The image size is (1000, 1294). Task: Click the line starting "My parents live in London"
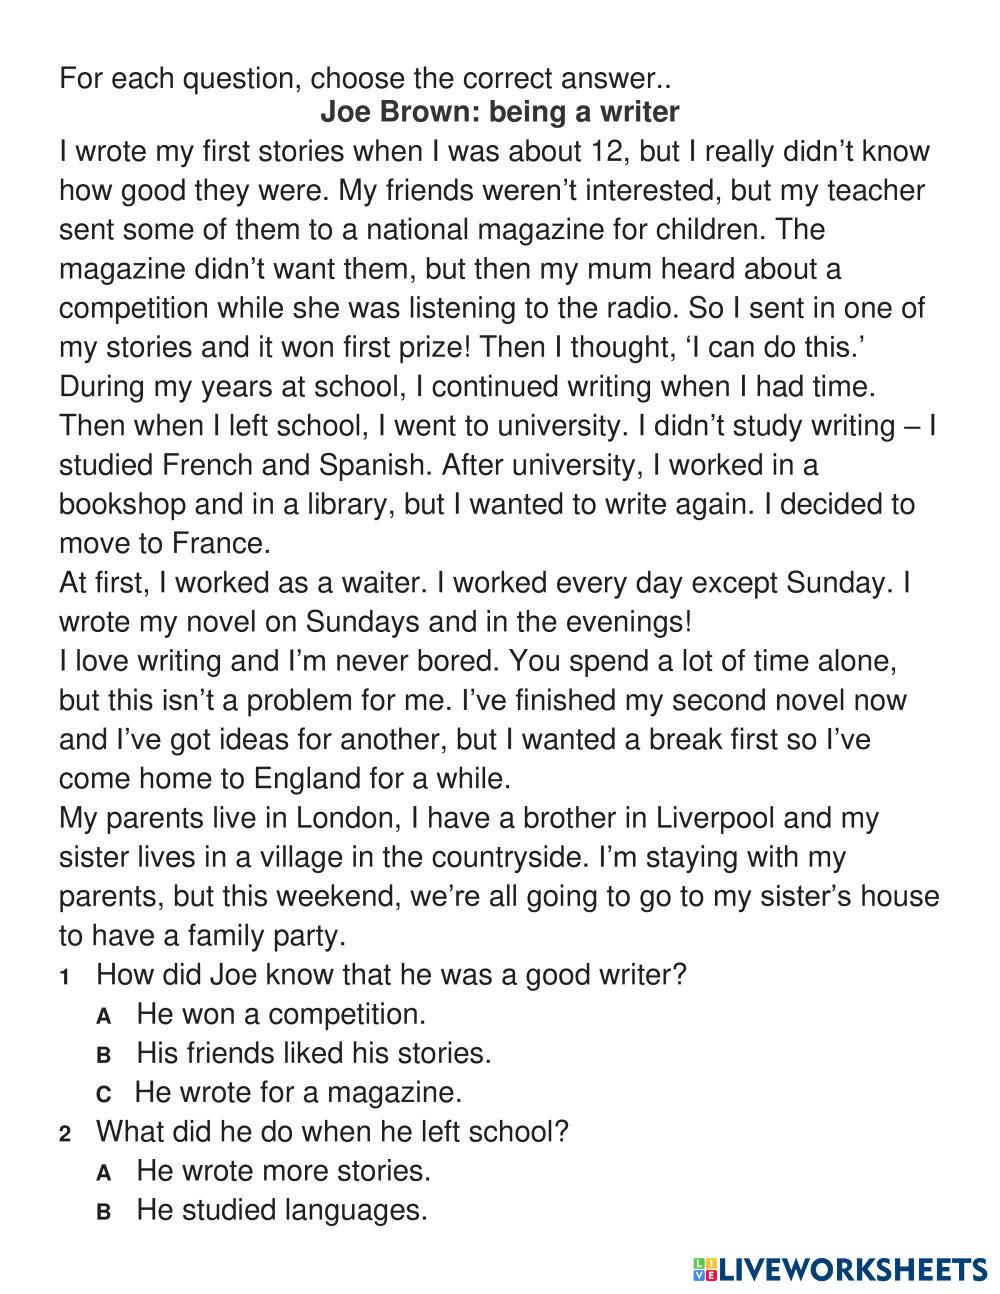pyautogui.click(x=468, y=818)
